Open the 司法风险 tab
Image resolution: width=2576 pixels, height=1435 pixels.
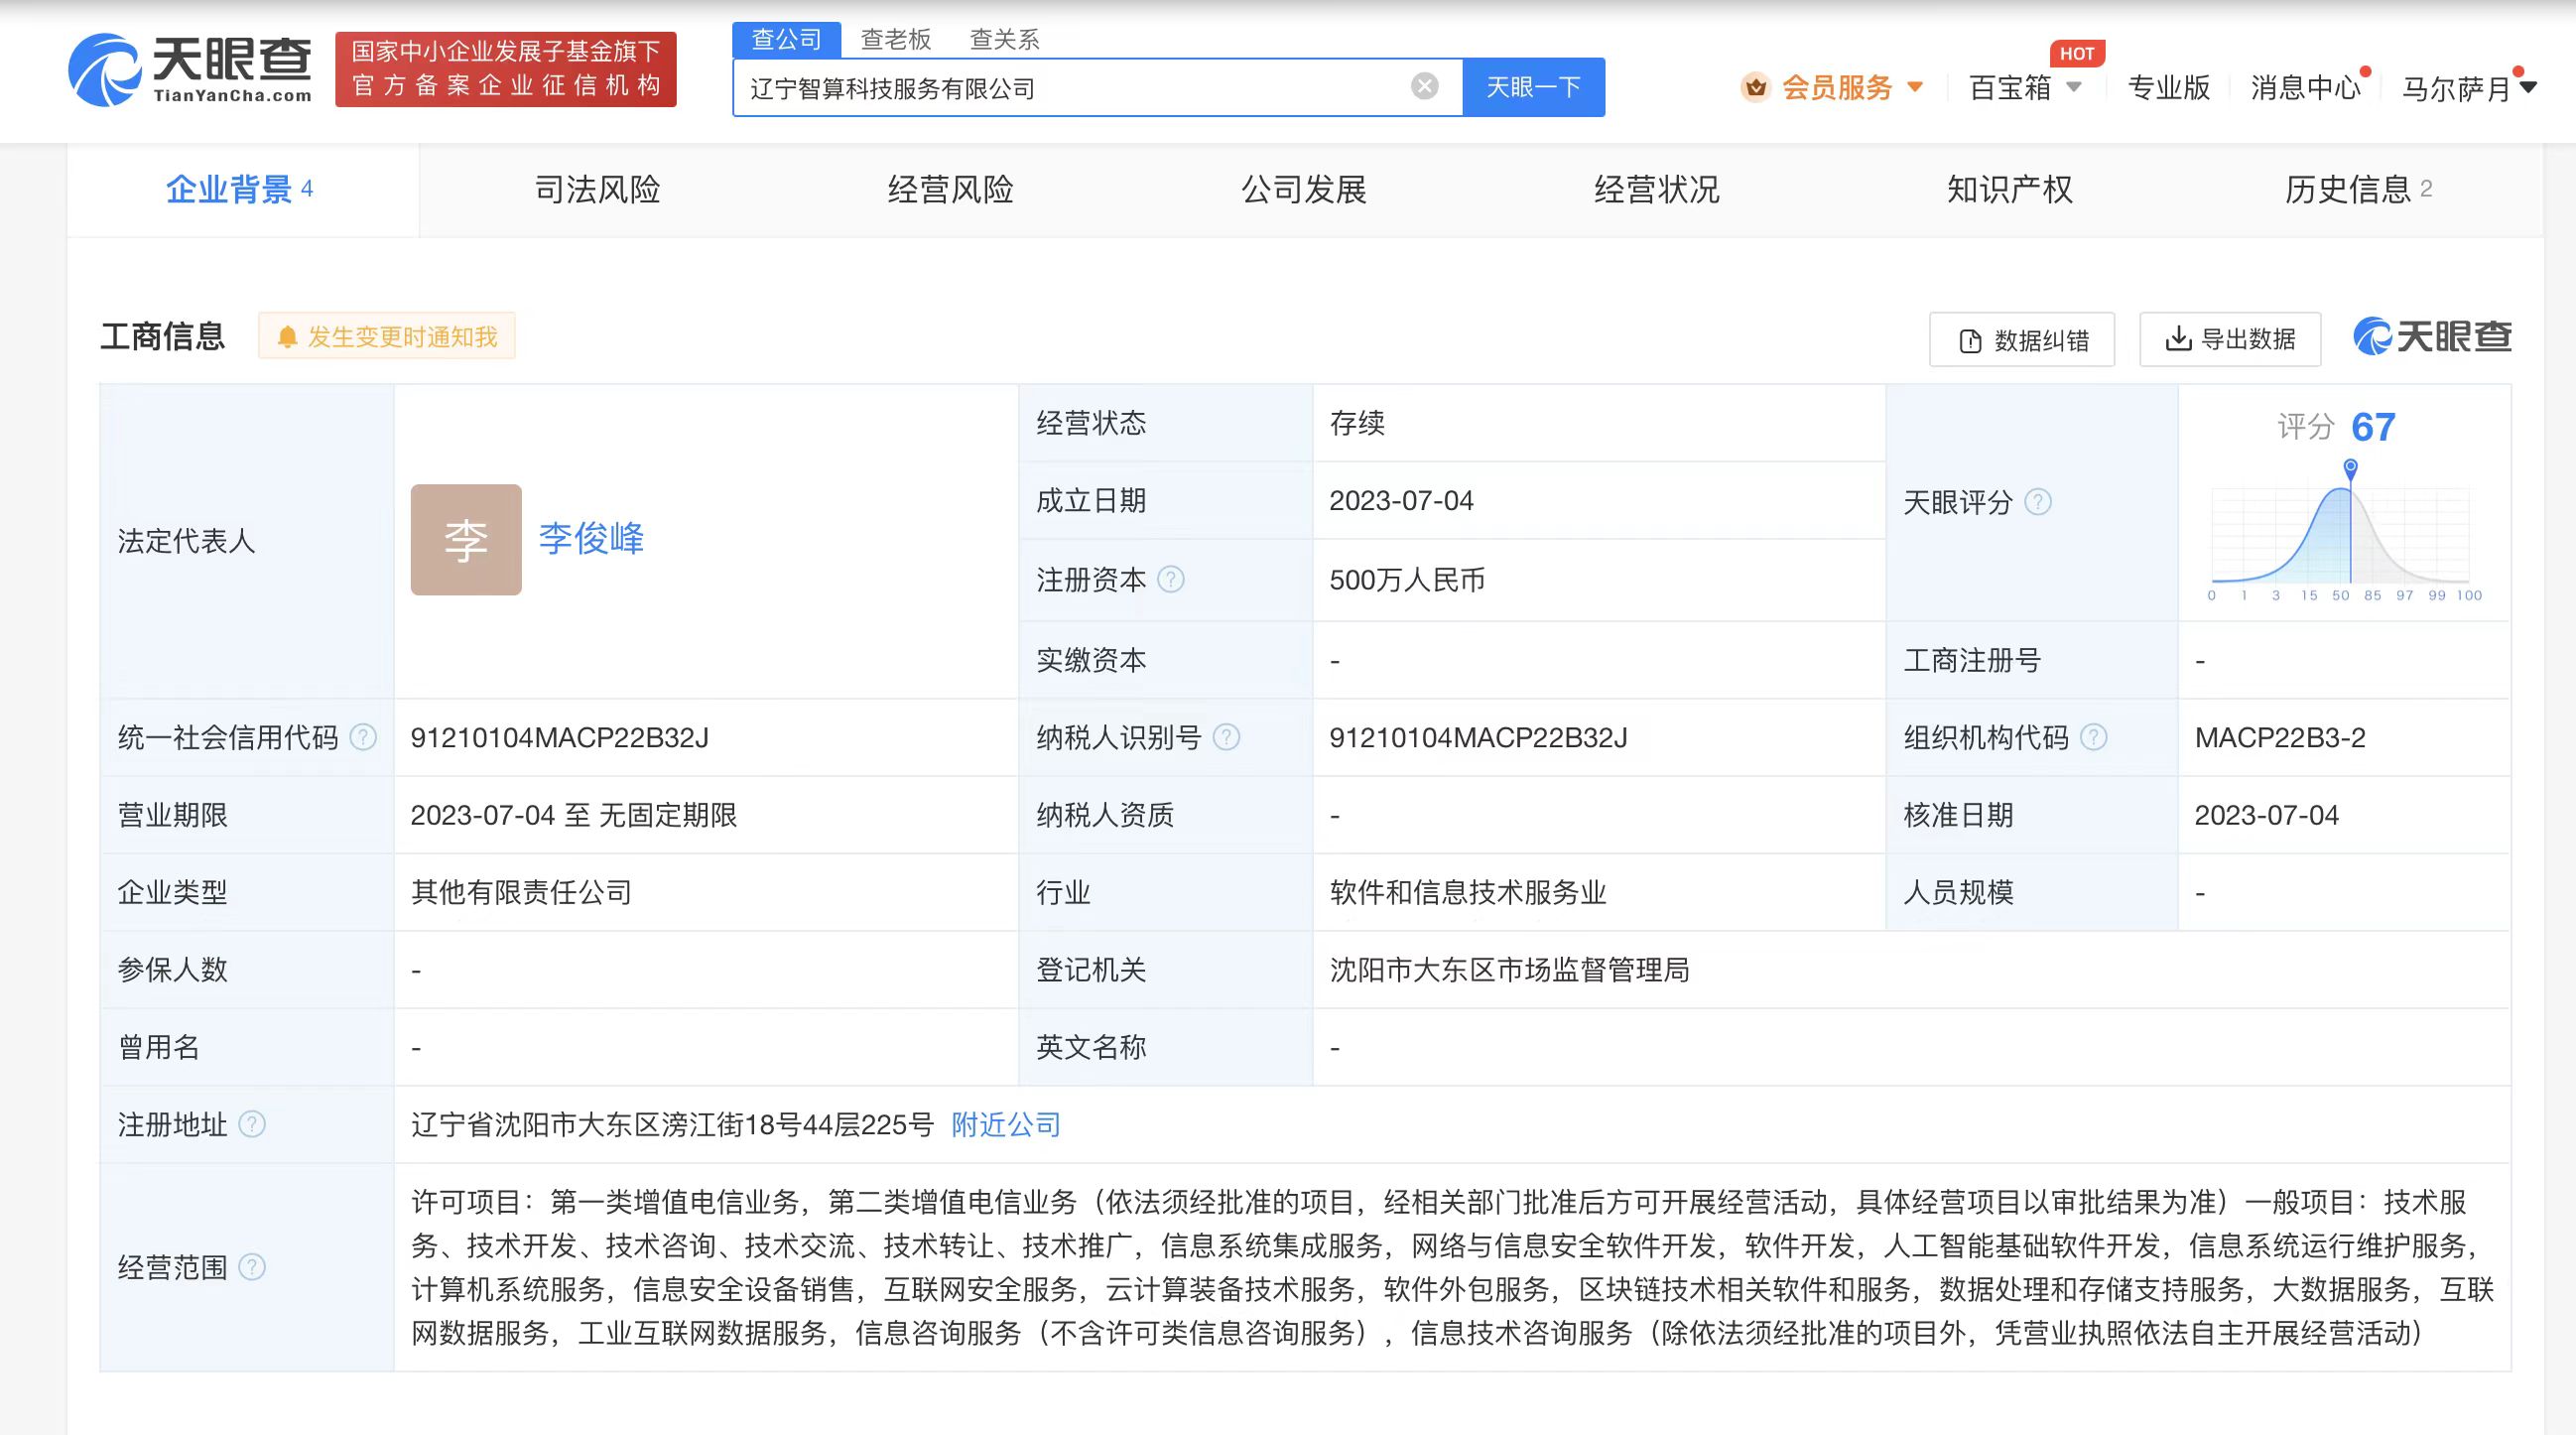[x=597, y=189]
